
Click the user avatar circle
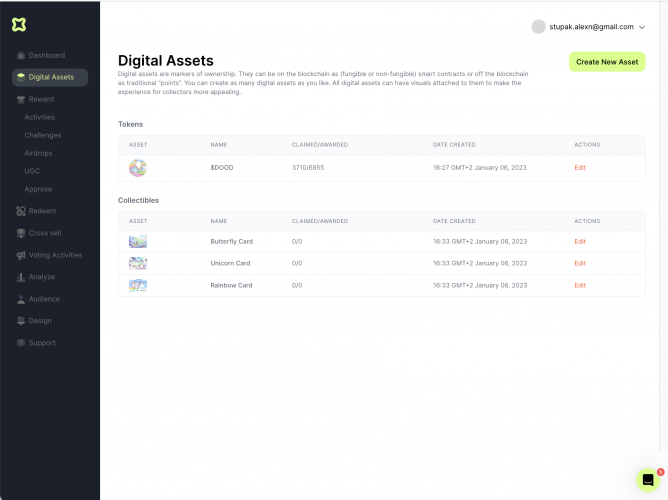click(538, 26)
